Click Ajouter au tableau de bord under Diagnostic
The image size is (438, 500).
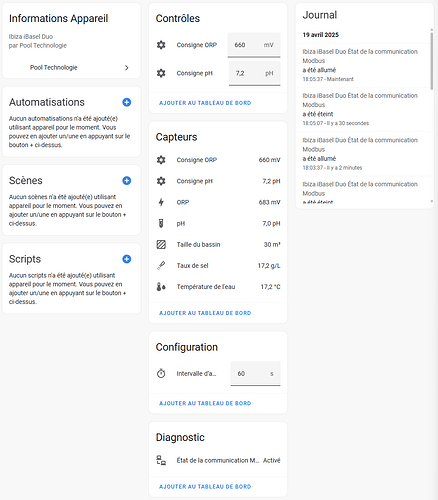tap(205, 487)
